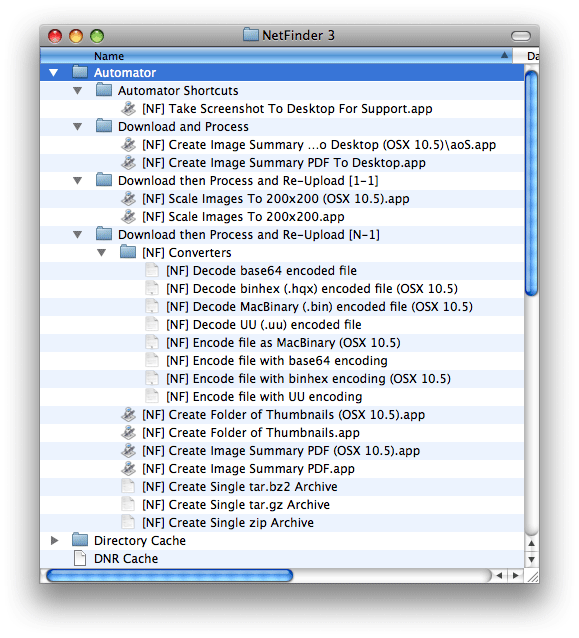Click the Create Folder of Thumbnails.app icon
This screenshot has width=579, height=638.
click(128, 432)
